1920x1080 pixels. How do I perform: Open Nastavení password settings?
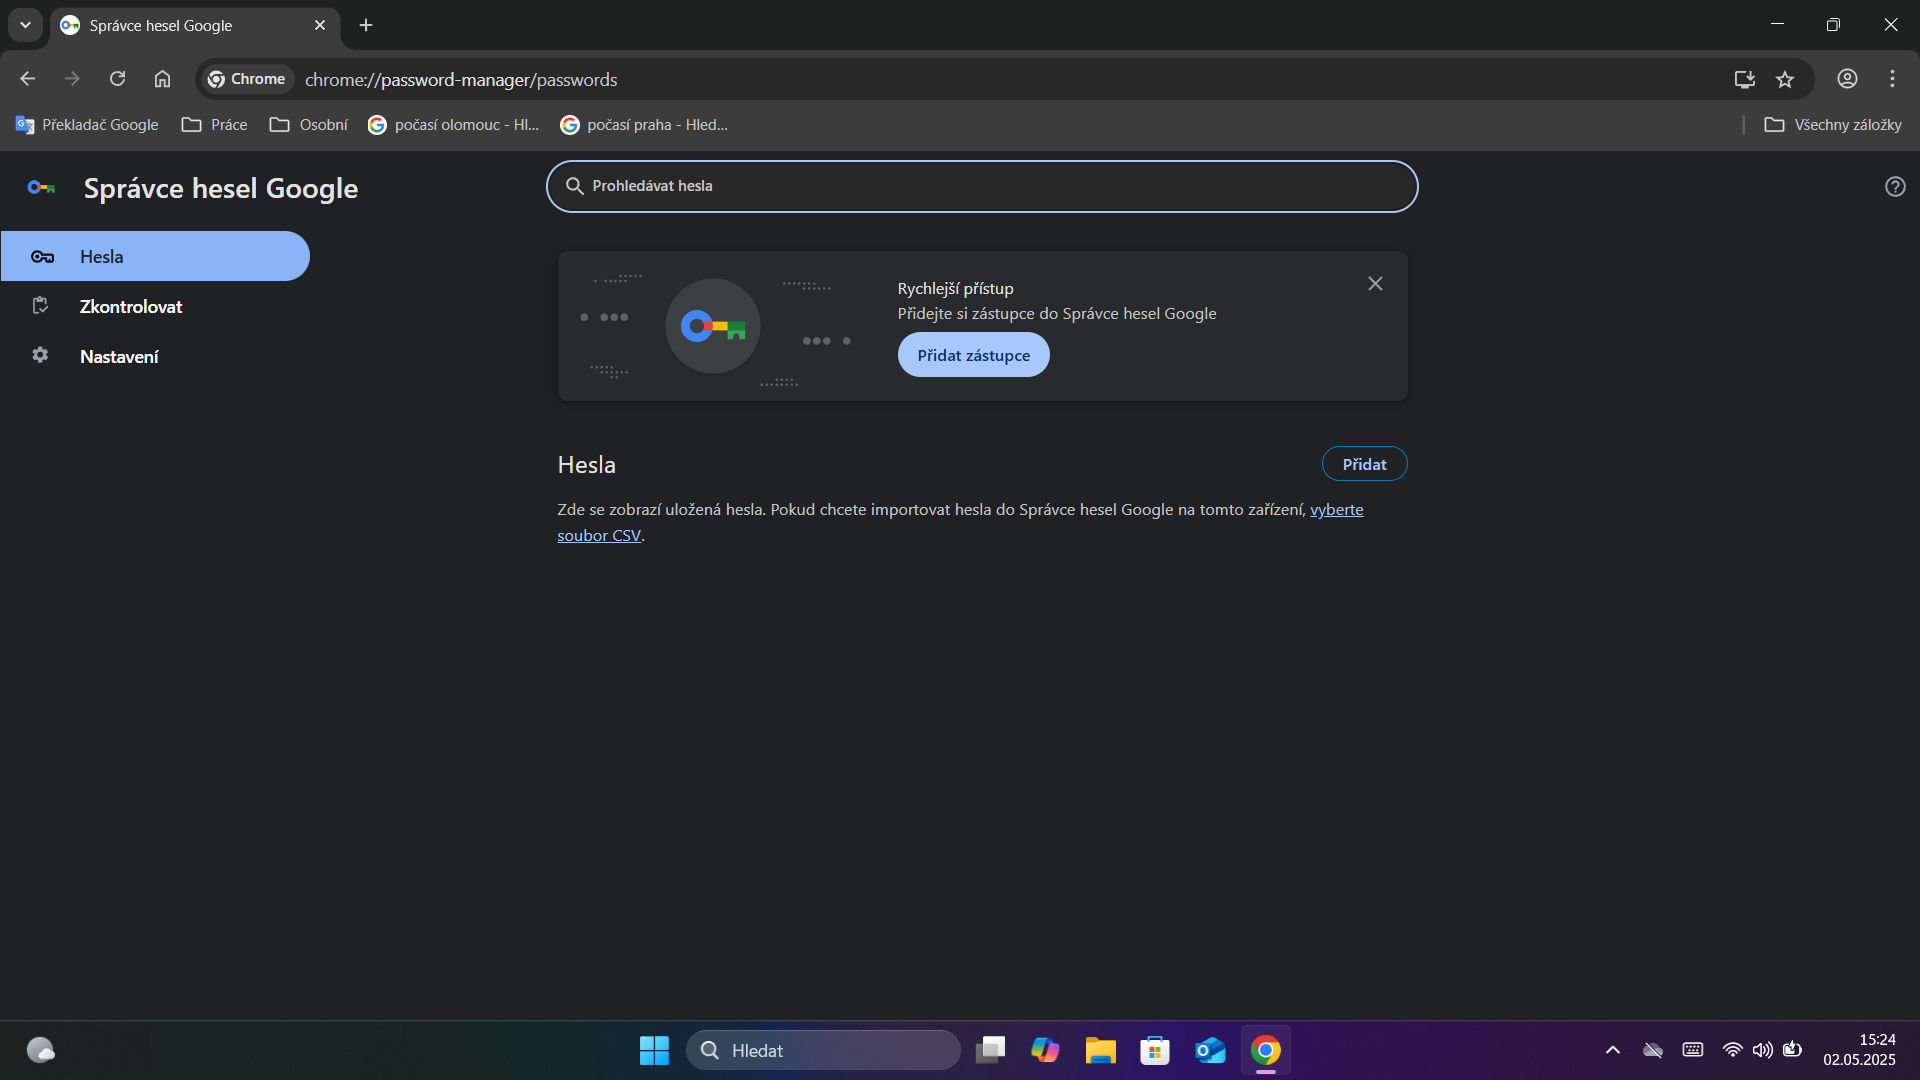(119, 356)
